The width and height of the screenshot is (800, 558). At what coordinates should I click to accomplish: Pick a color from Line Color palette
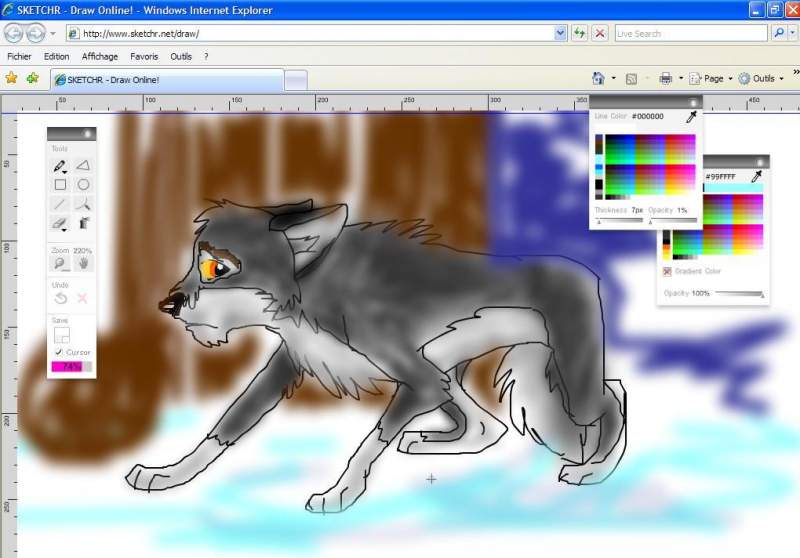[x=649, y=167]
